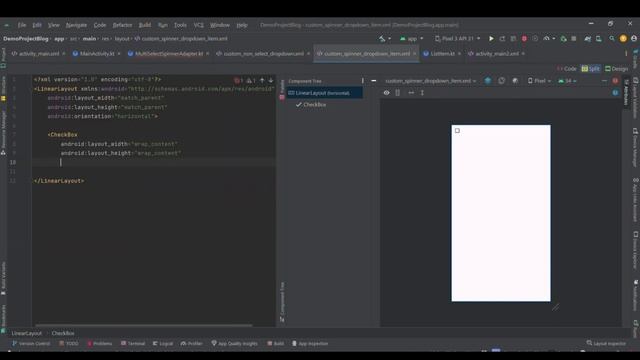Select LinearLayout in Component Tree

(324, 93)
